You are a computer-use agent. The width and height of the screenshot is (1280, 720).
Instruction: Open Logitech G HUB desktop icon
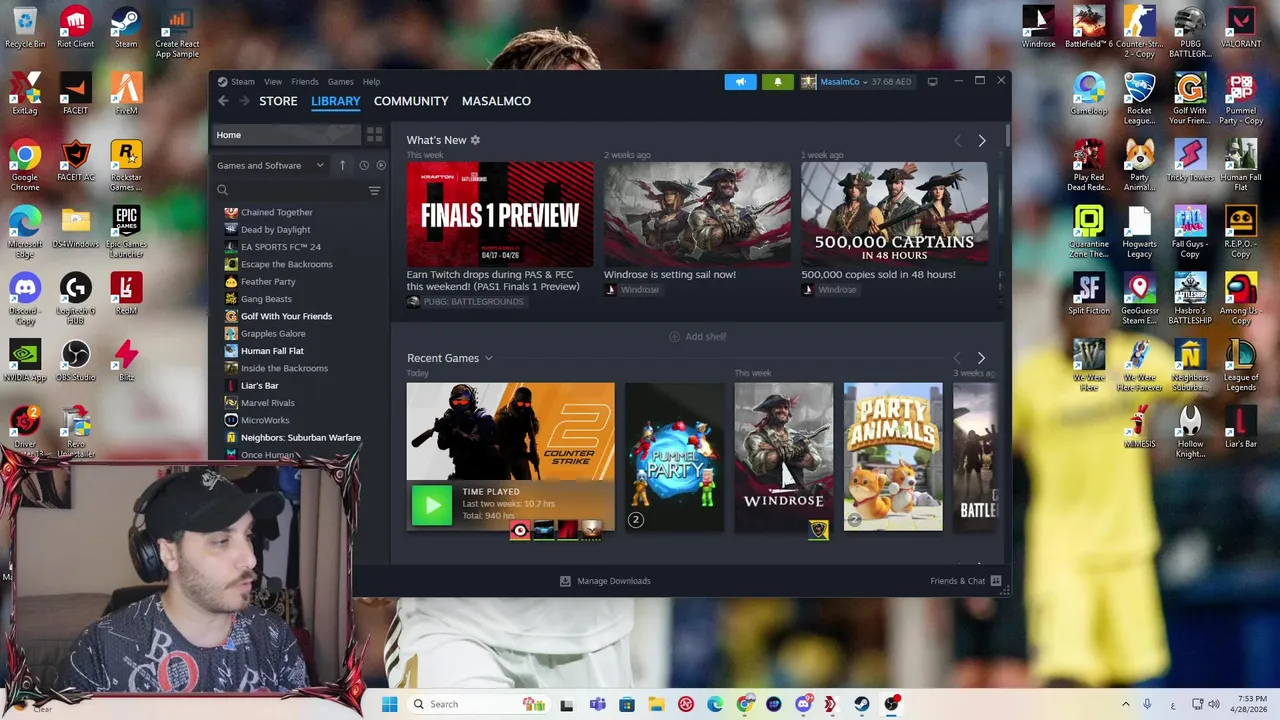(75, 299)
